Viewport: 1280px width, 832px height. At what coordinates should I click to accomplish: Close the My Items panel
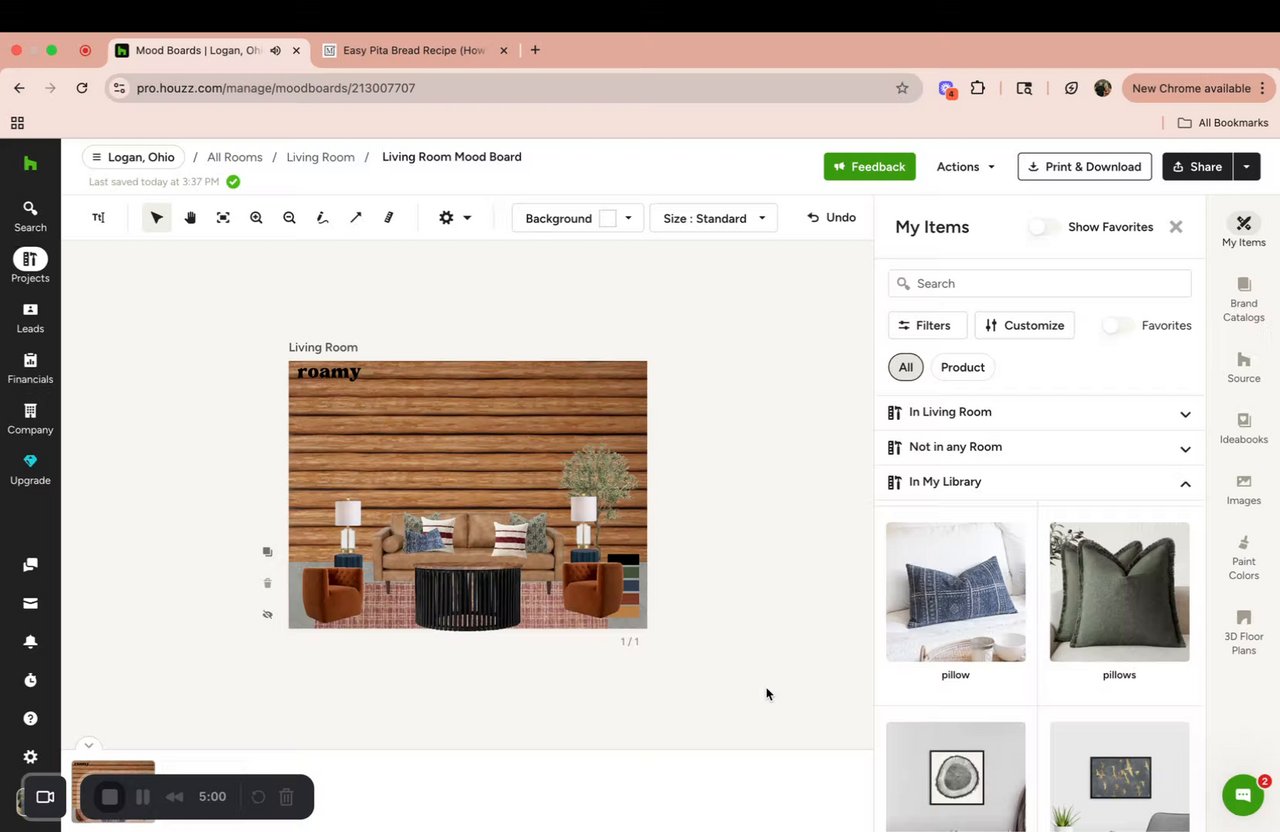pyautogui.click(x=1176, y=227)
